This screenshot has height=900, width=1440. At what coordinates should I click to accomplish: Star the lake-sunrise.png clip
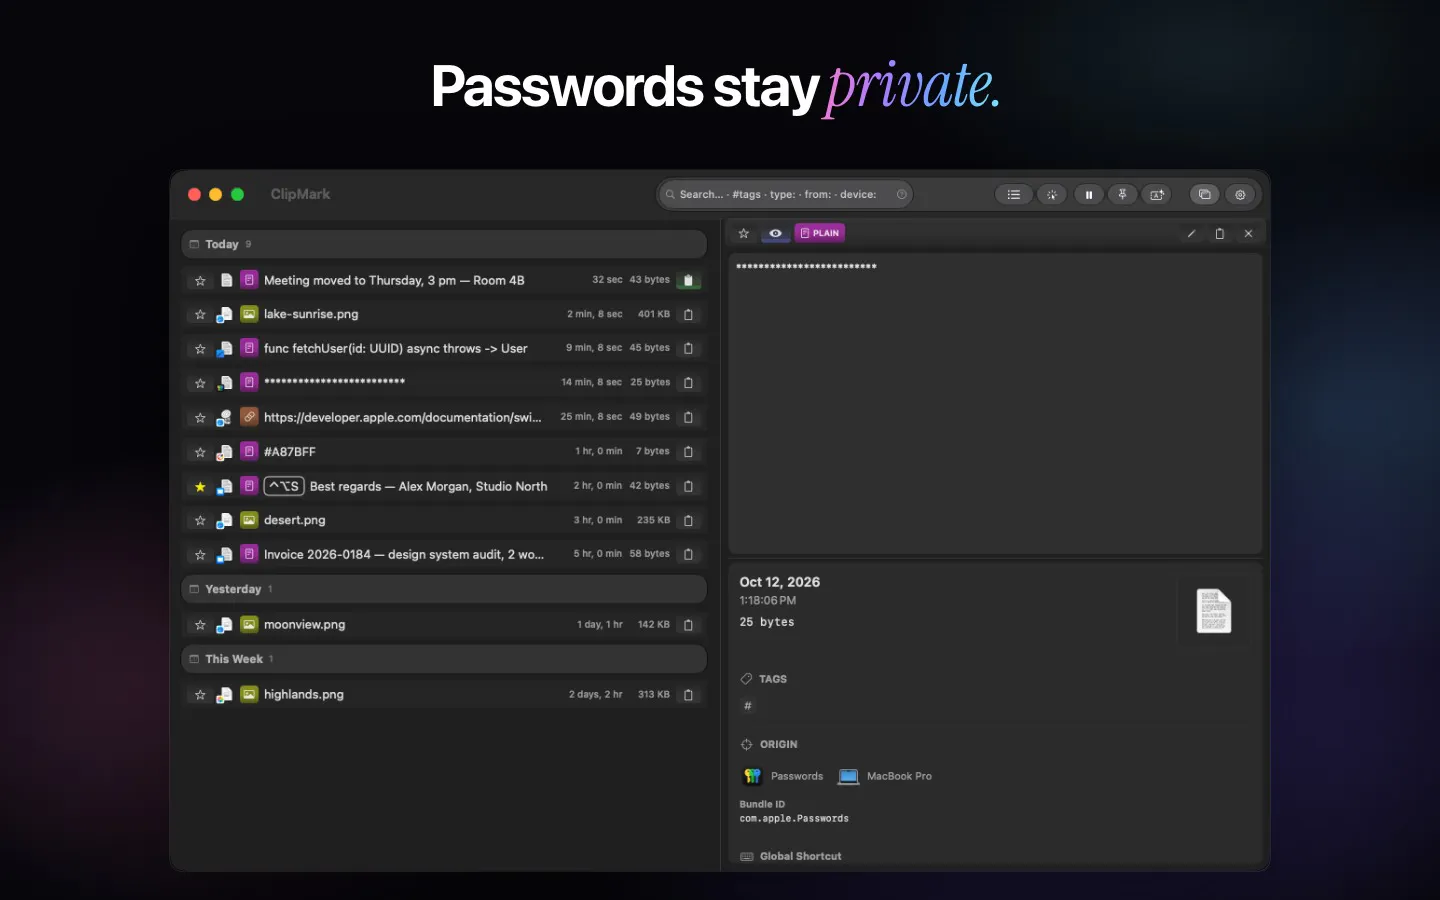click(x=200, y=315)
